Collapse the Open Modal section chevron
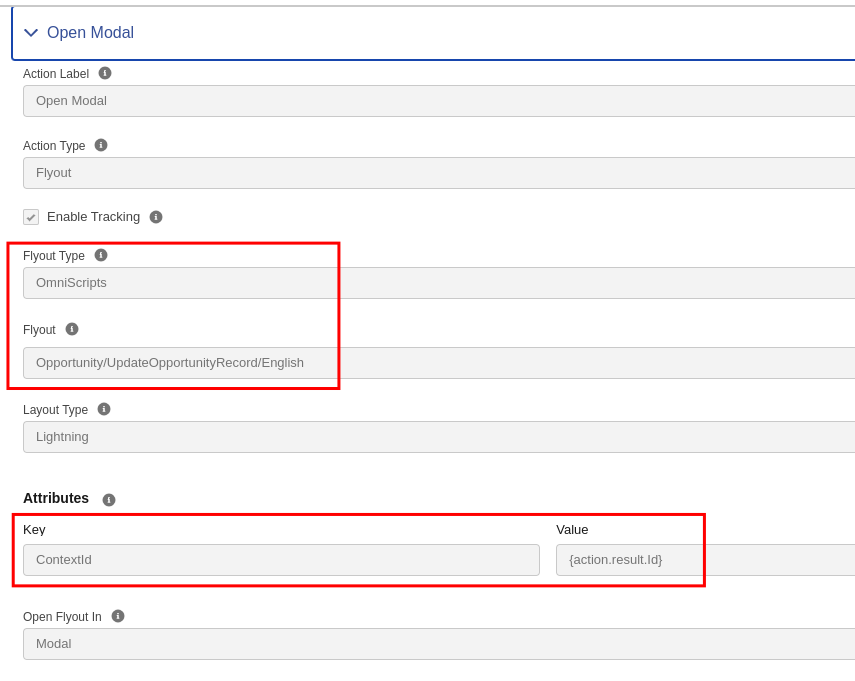This screenshot has width=855, height=681. coord(31,33)
